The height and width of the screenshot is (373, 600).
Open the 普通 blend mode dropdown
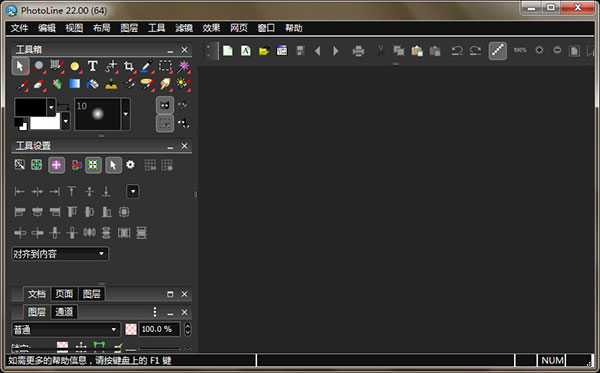pyautogui.click(x=65, y=329)
